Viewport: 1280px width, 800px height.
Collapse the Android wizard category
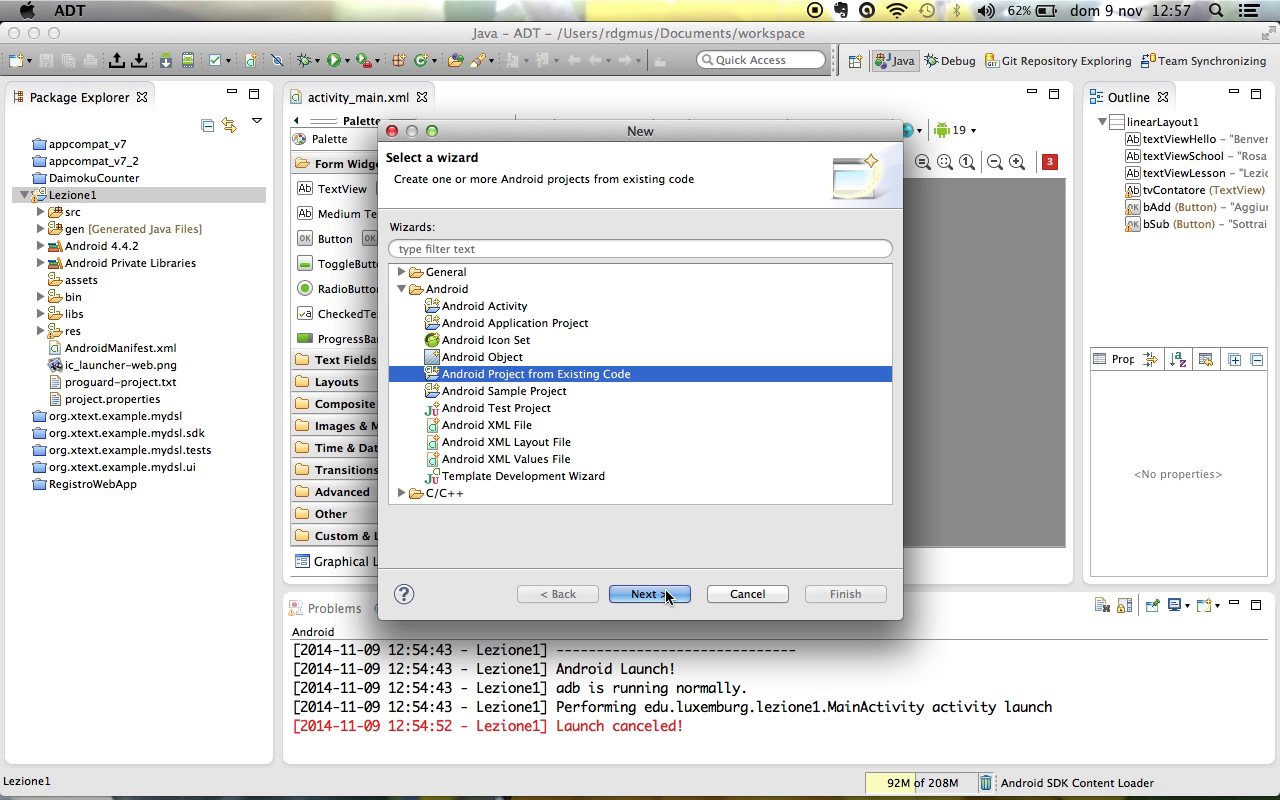pyautogui.click(x=401, y=289)
